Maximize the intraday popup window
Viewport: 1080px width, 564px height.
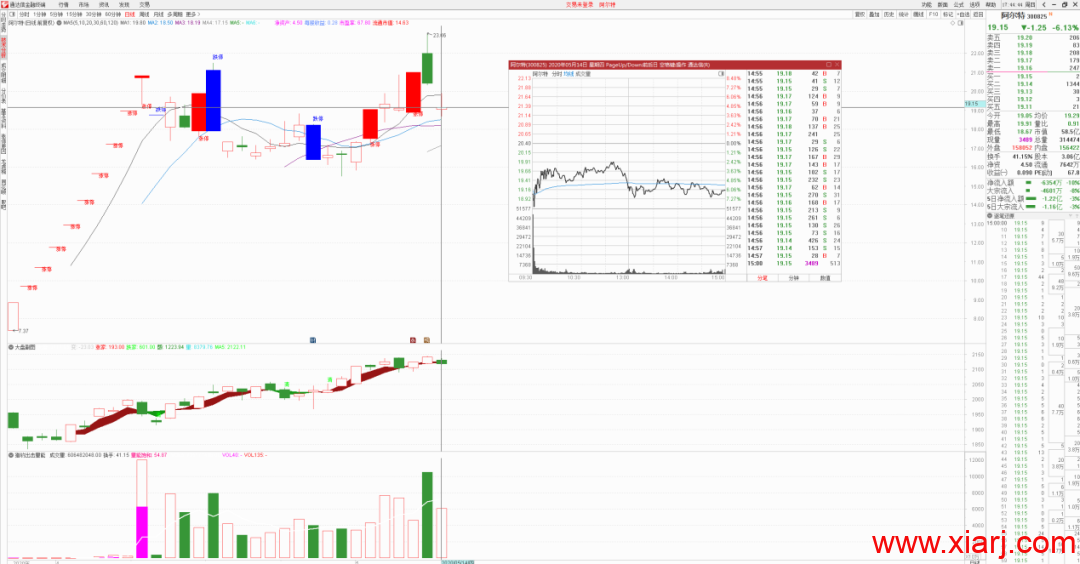click(x=829, y=65)
